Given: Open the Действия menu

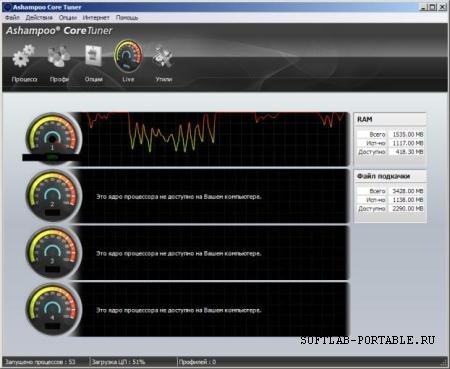Looking at the screenshot, I should 39,18.
